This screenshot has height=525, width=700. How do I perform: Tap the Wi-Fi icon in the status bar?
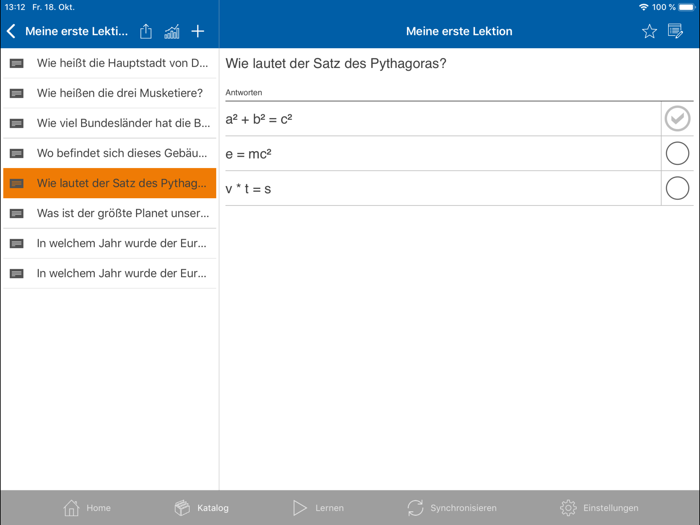click(x=643, y=7)
